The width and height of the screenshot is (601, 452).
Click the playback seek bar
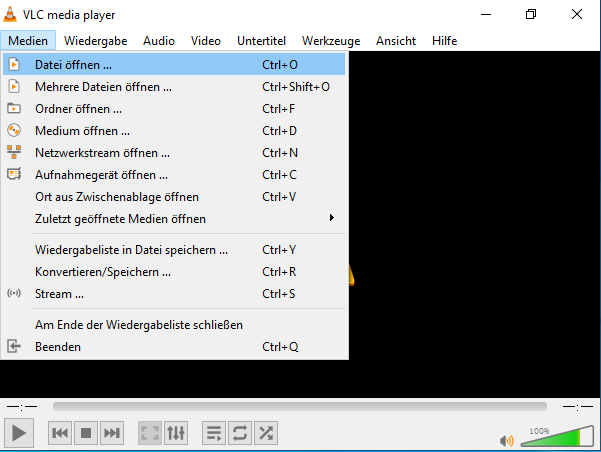[x=300, y=406]
